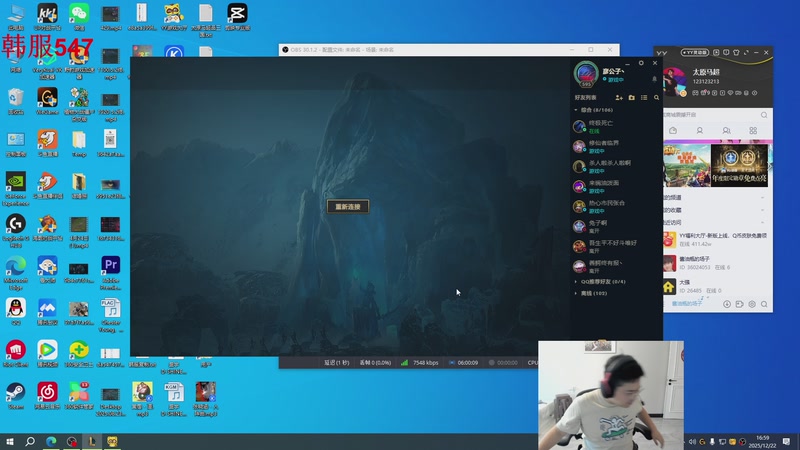
Task: Open the notification center icon in taskbar
Action: [787, 441]
